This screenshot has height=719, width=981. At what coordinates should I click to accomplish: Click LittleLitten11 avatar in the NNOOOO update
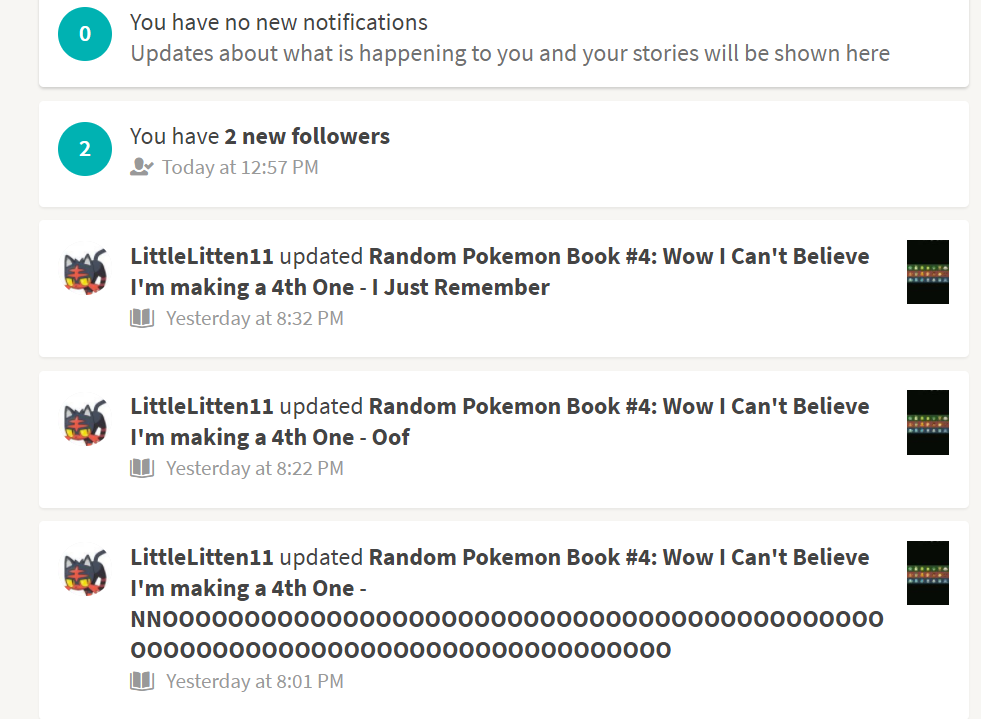[86, 572]
